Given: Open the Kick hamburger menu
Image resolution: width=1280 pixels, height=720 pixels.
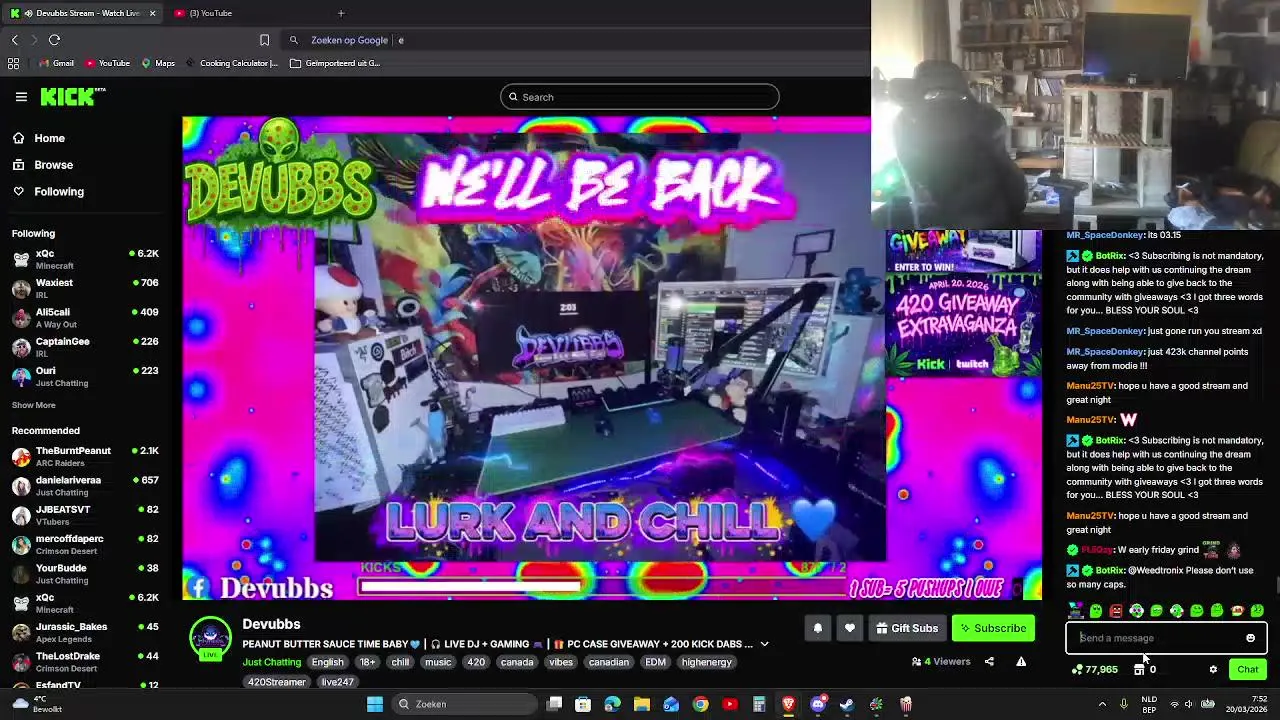Looking at the screenshot, I should tap(21, 97).
